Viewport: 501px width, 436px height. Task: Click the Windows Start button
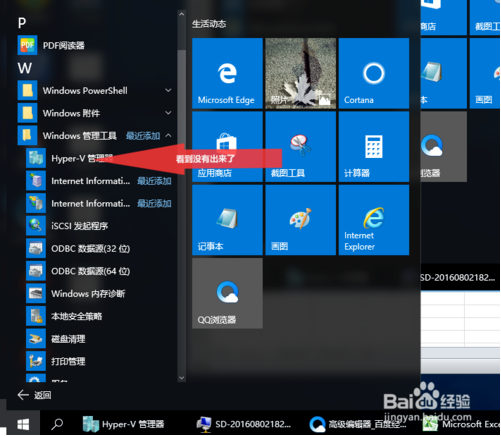point(23,424)
